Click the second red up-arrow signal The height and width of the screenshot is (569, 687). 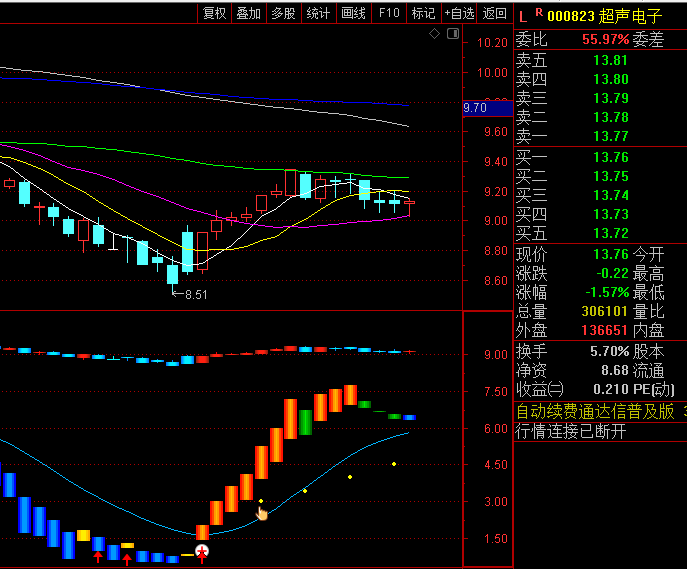tap(127, 559)
